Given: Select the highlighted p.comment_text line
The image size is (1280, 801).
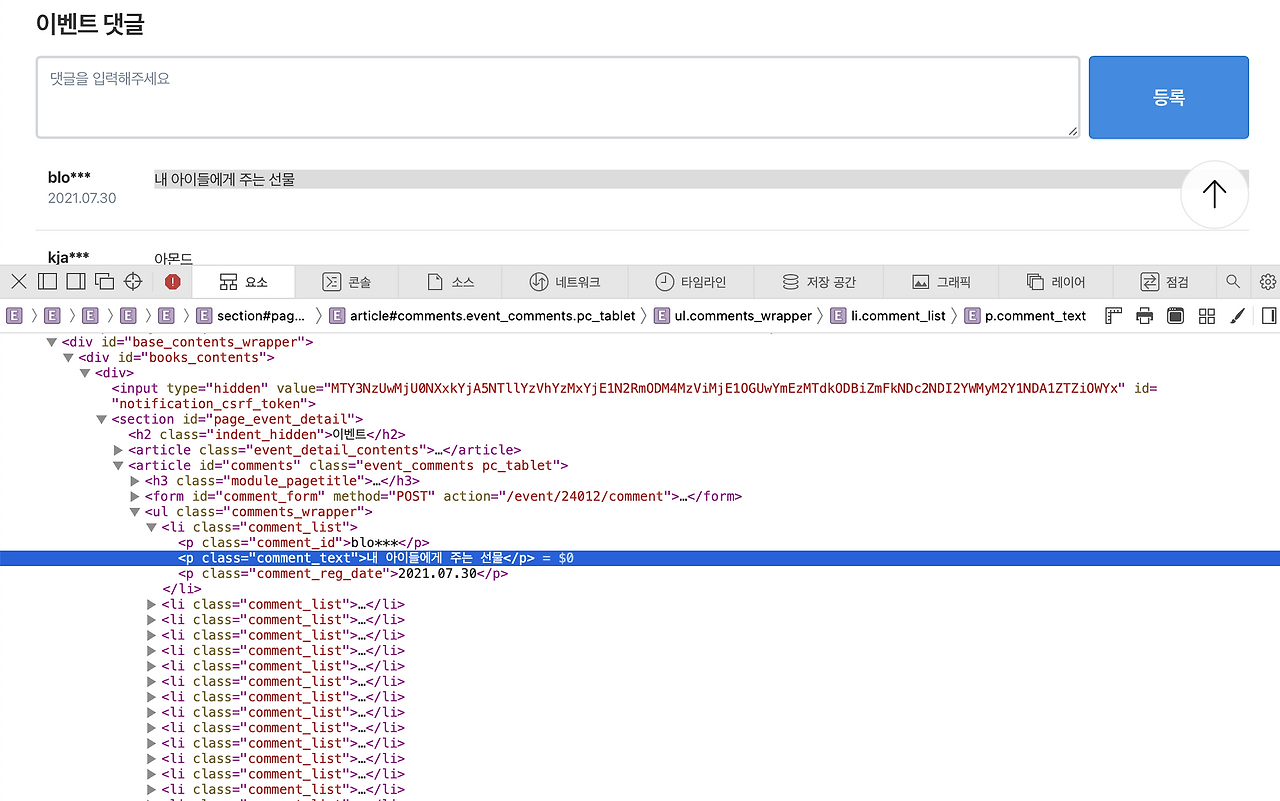Looking at the screenshot, I should (x=640, y=558).
